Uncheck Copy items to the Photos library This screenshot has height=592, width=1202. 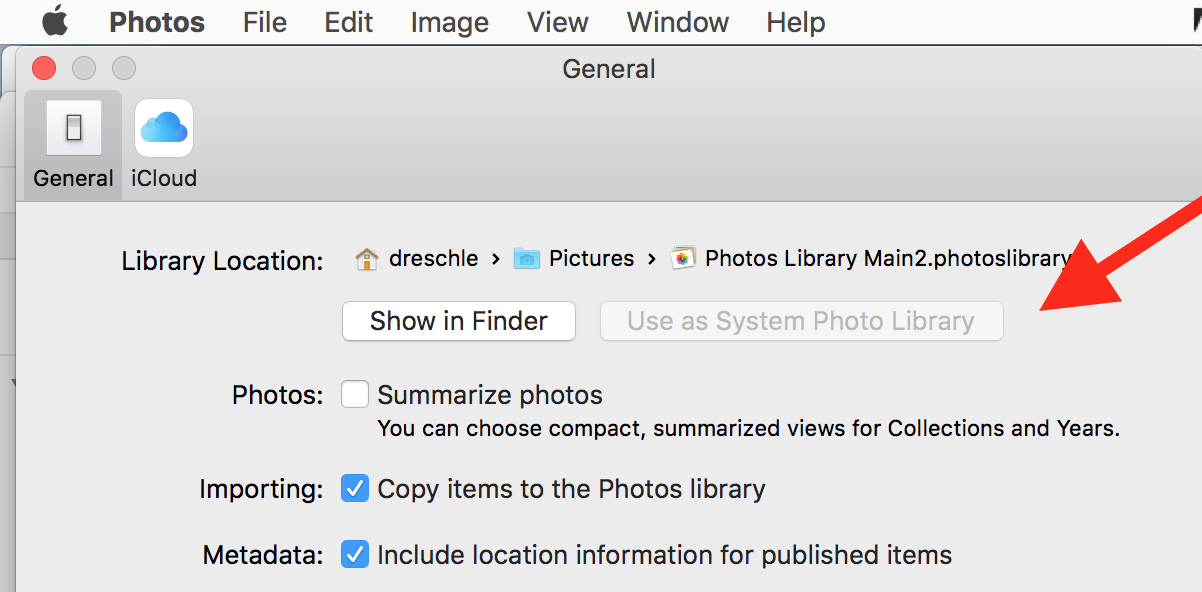(355, 489)
